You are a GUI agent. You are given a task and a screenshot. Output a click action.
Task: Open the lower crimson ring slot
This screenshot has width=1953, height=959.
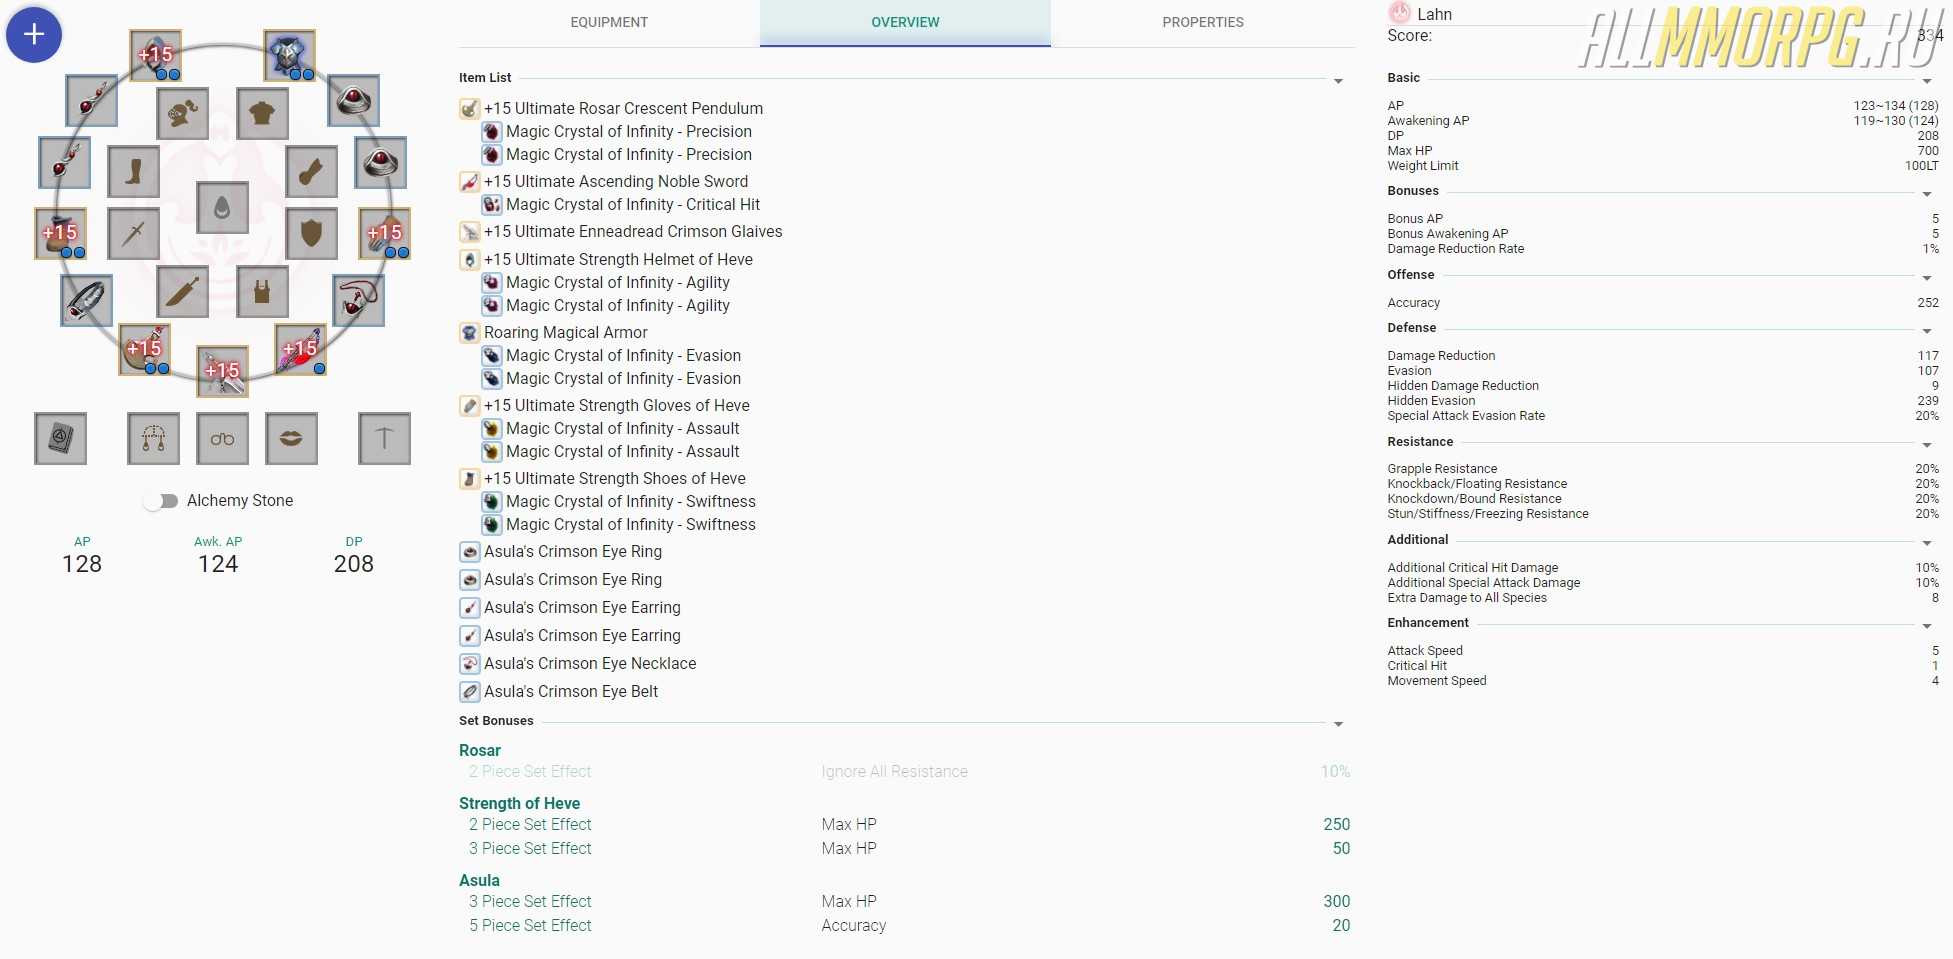[381, 163]
